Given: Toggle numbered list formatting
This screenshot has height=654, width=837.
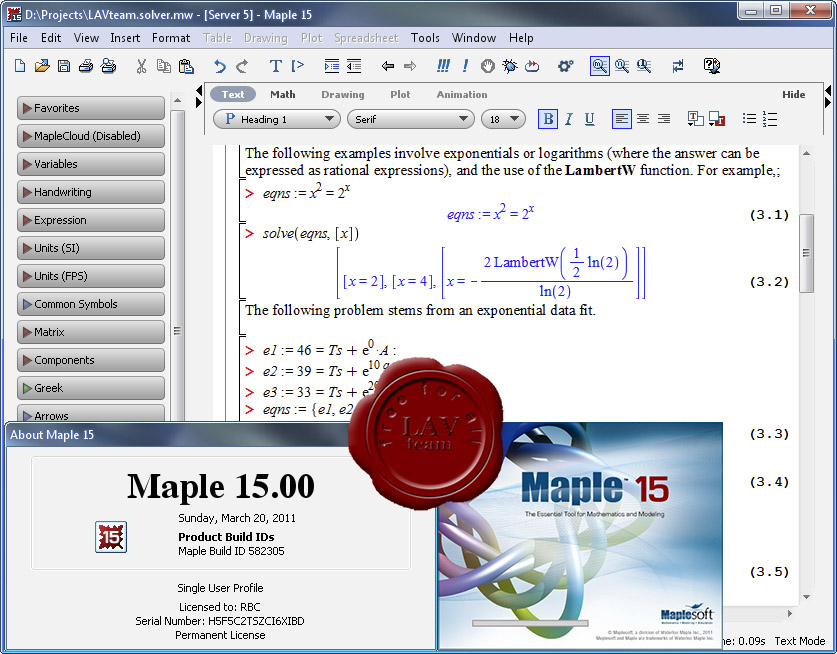Looking at the screenshot, I should [x=770, y=119].
